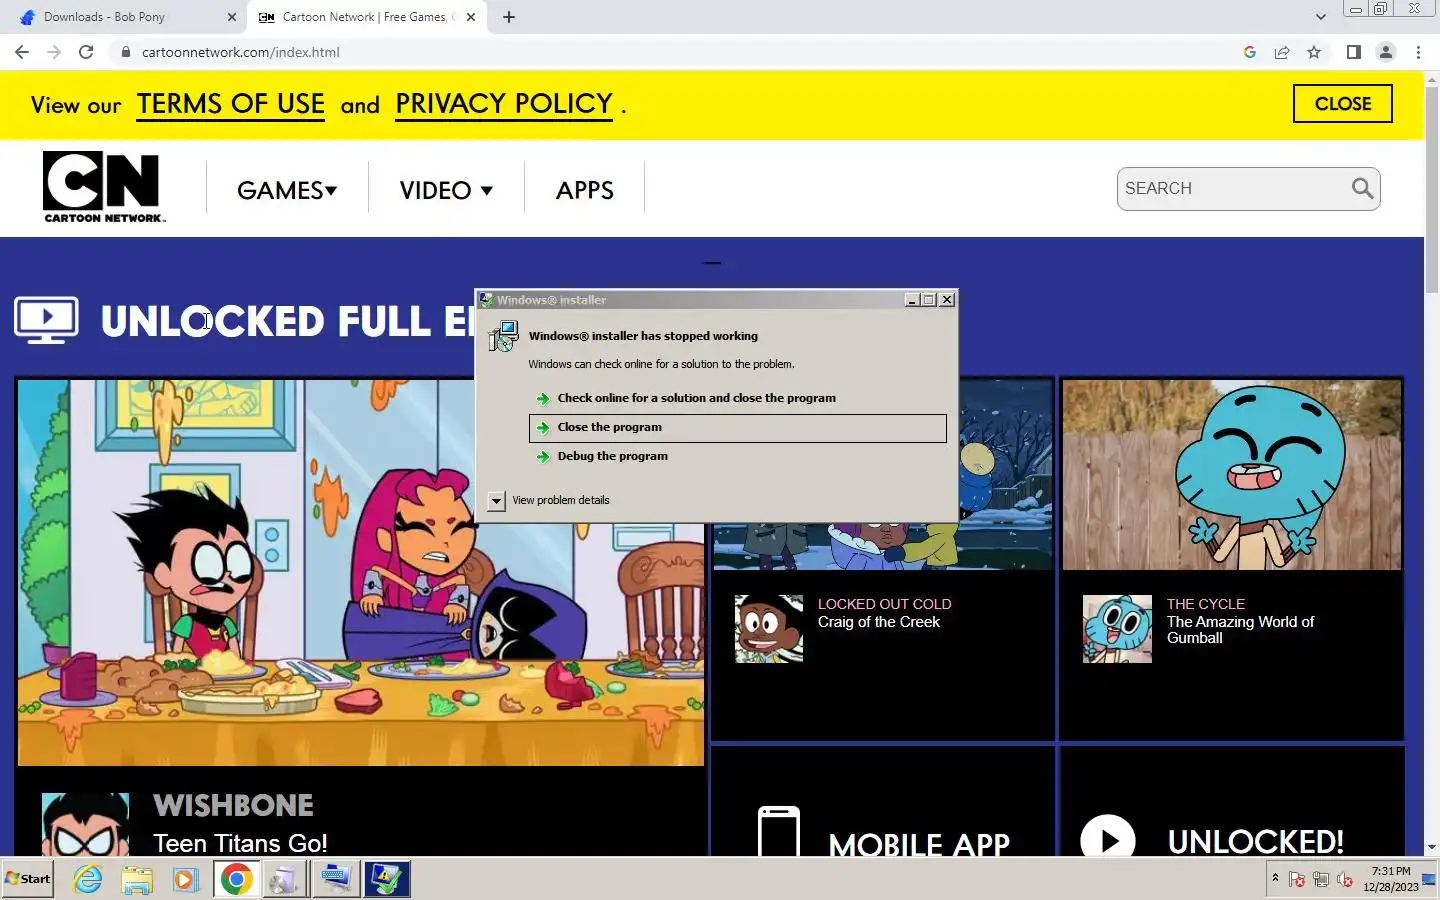Click the Action Center flag icon

[1297, 880]
